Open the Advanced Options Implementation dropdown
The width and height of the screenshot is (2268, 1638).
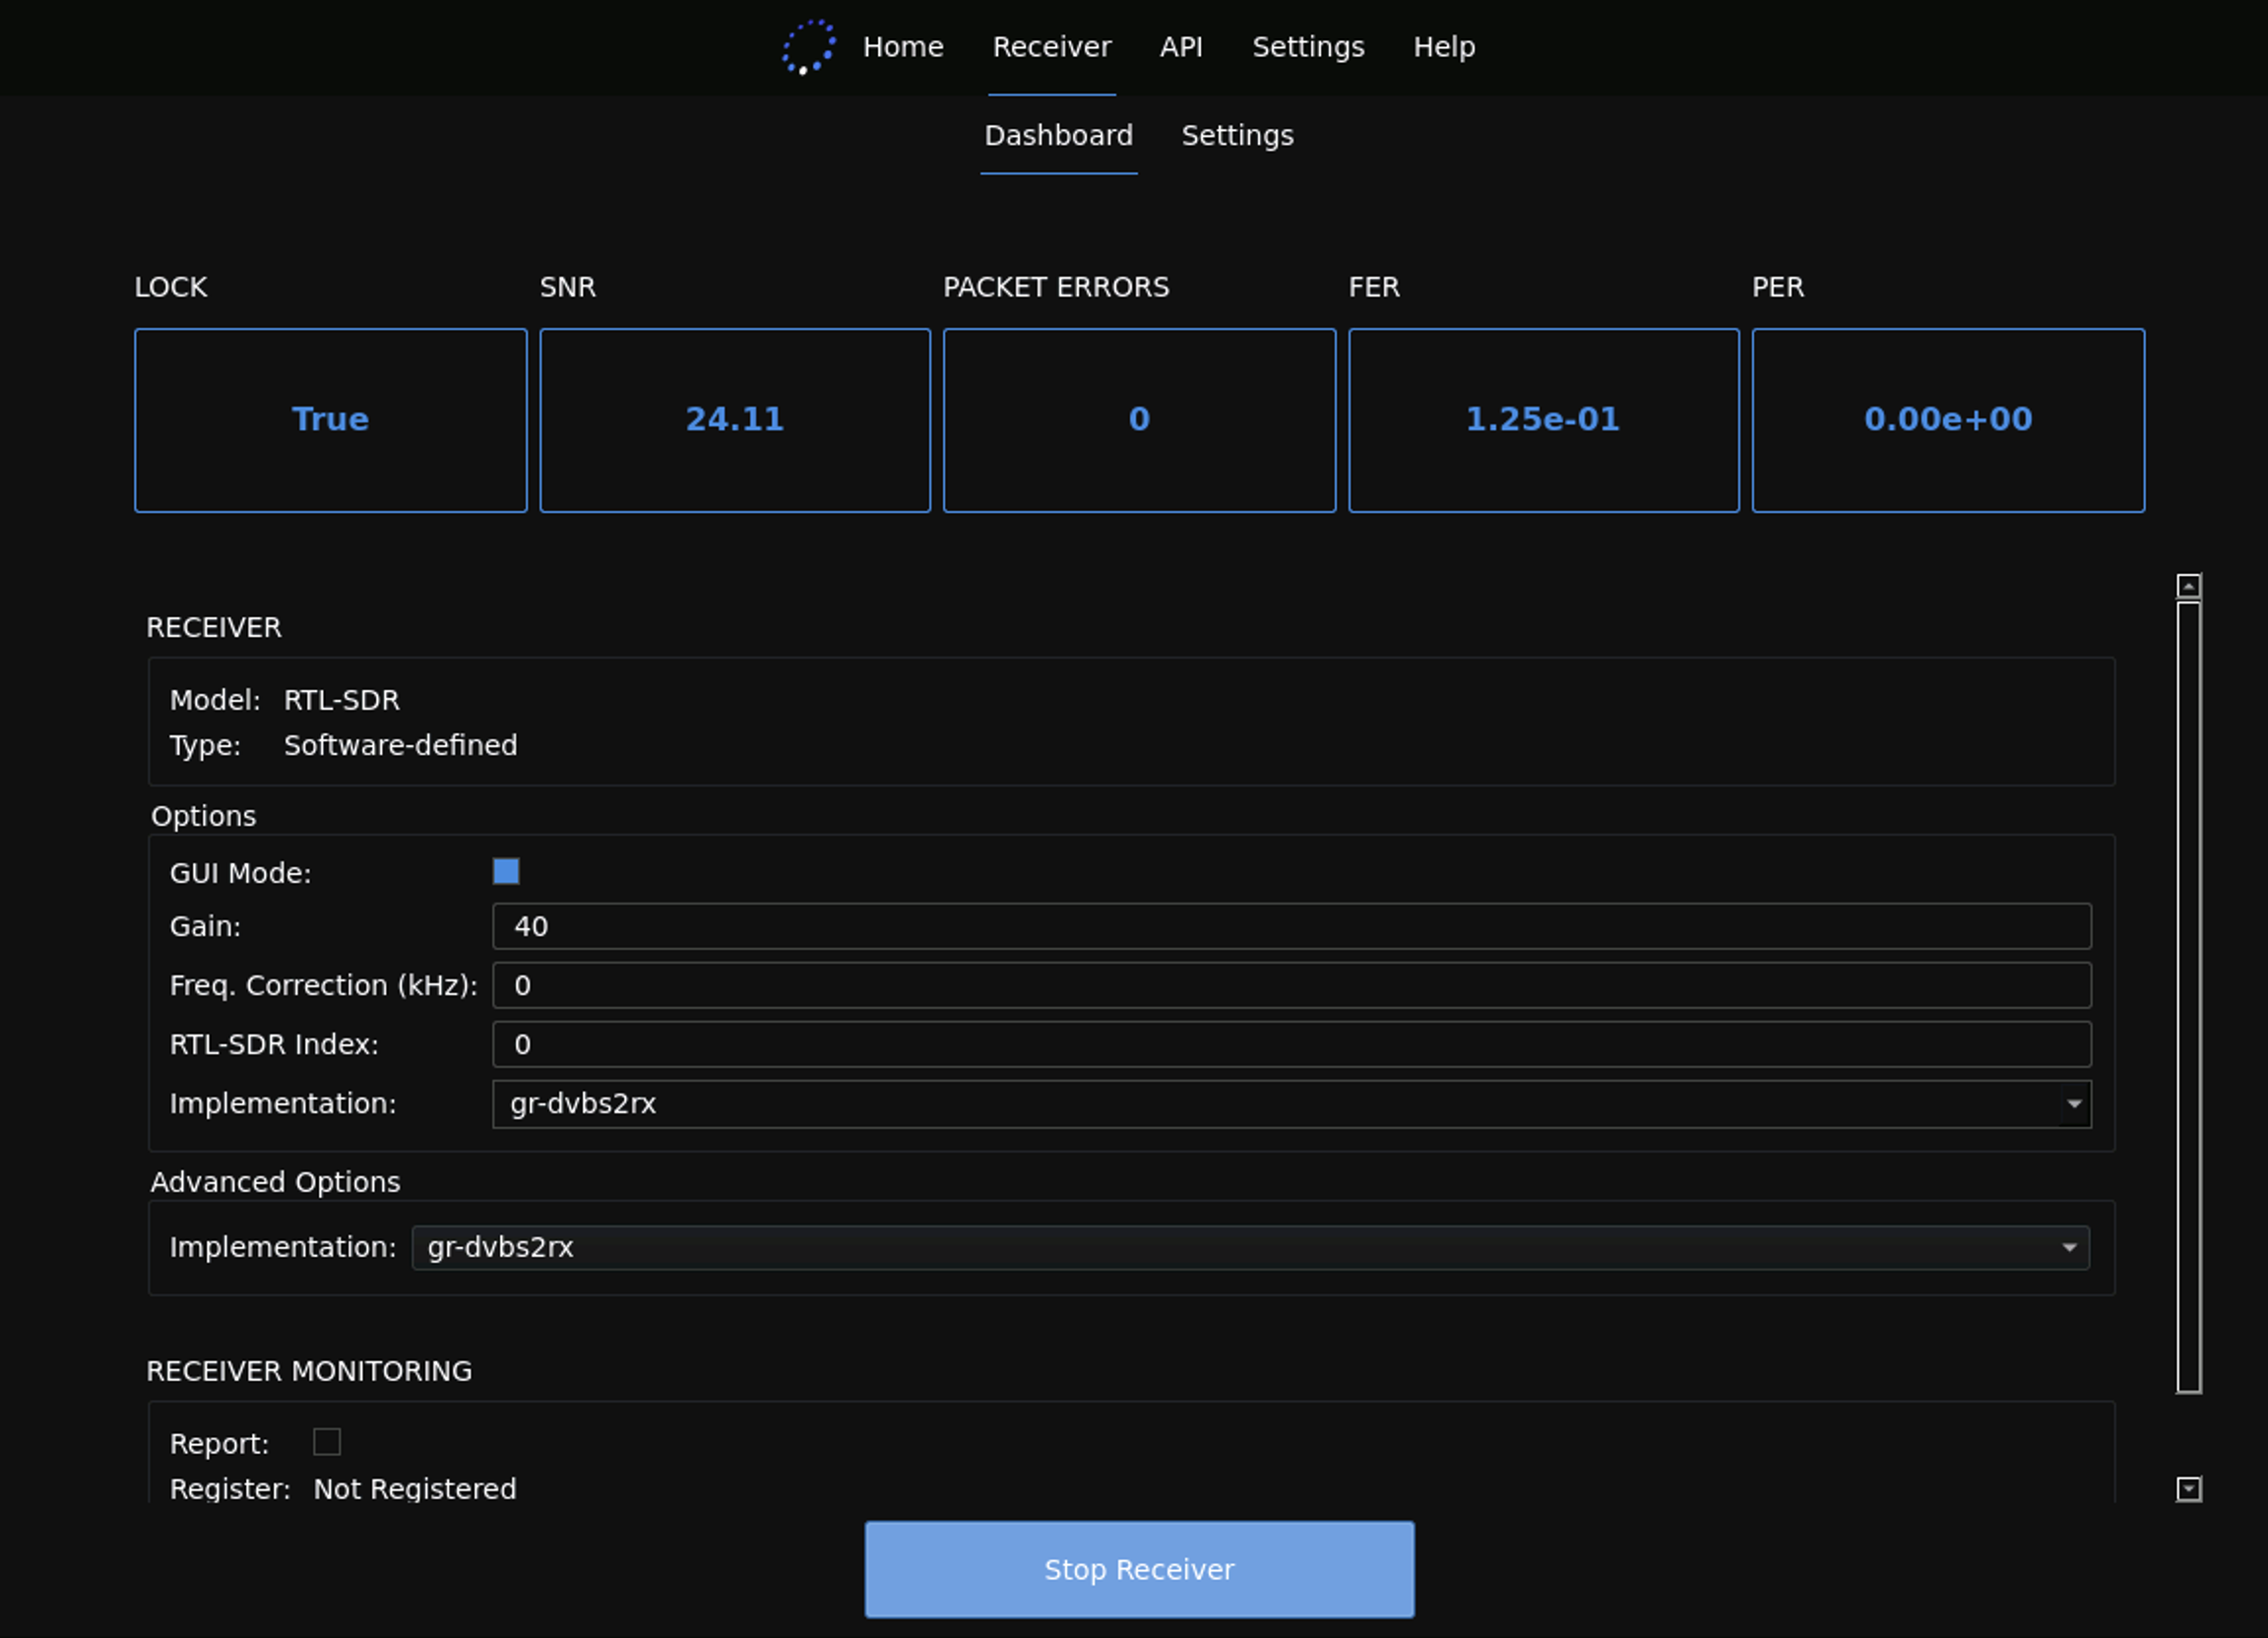(x=1250, y=1248)
